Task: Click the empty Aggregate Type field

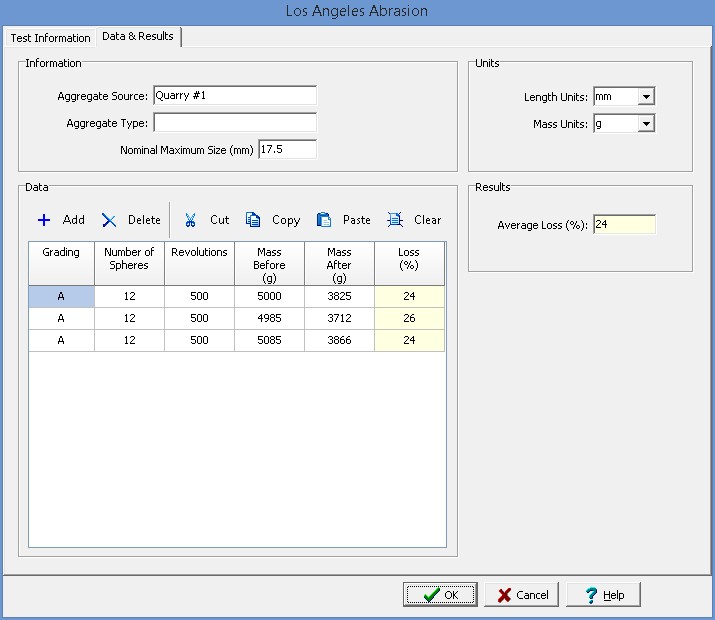Action: [x=234, y=123]
